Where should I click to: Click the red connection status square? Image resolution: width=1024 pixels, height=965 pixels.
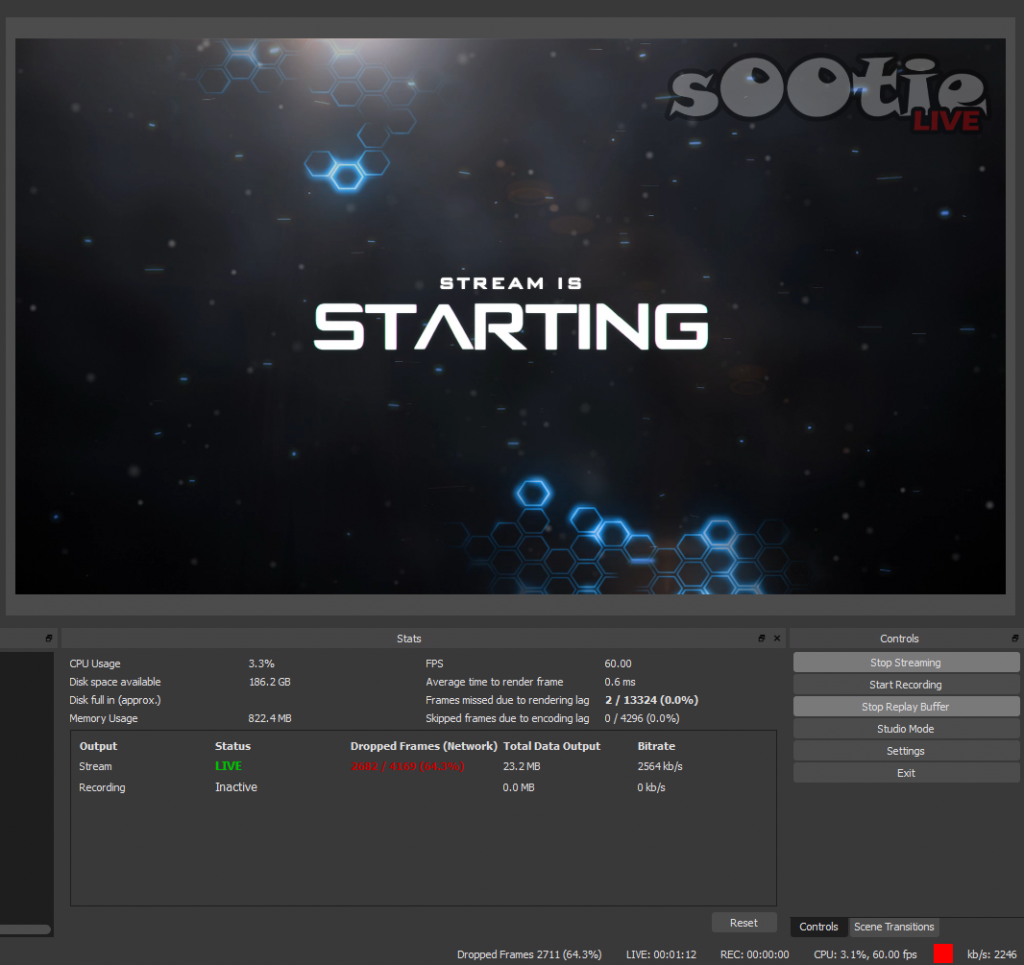(943, 954)
